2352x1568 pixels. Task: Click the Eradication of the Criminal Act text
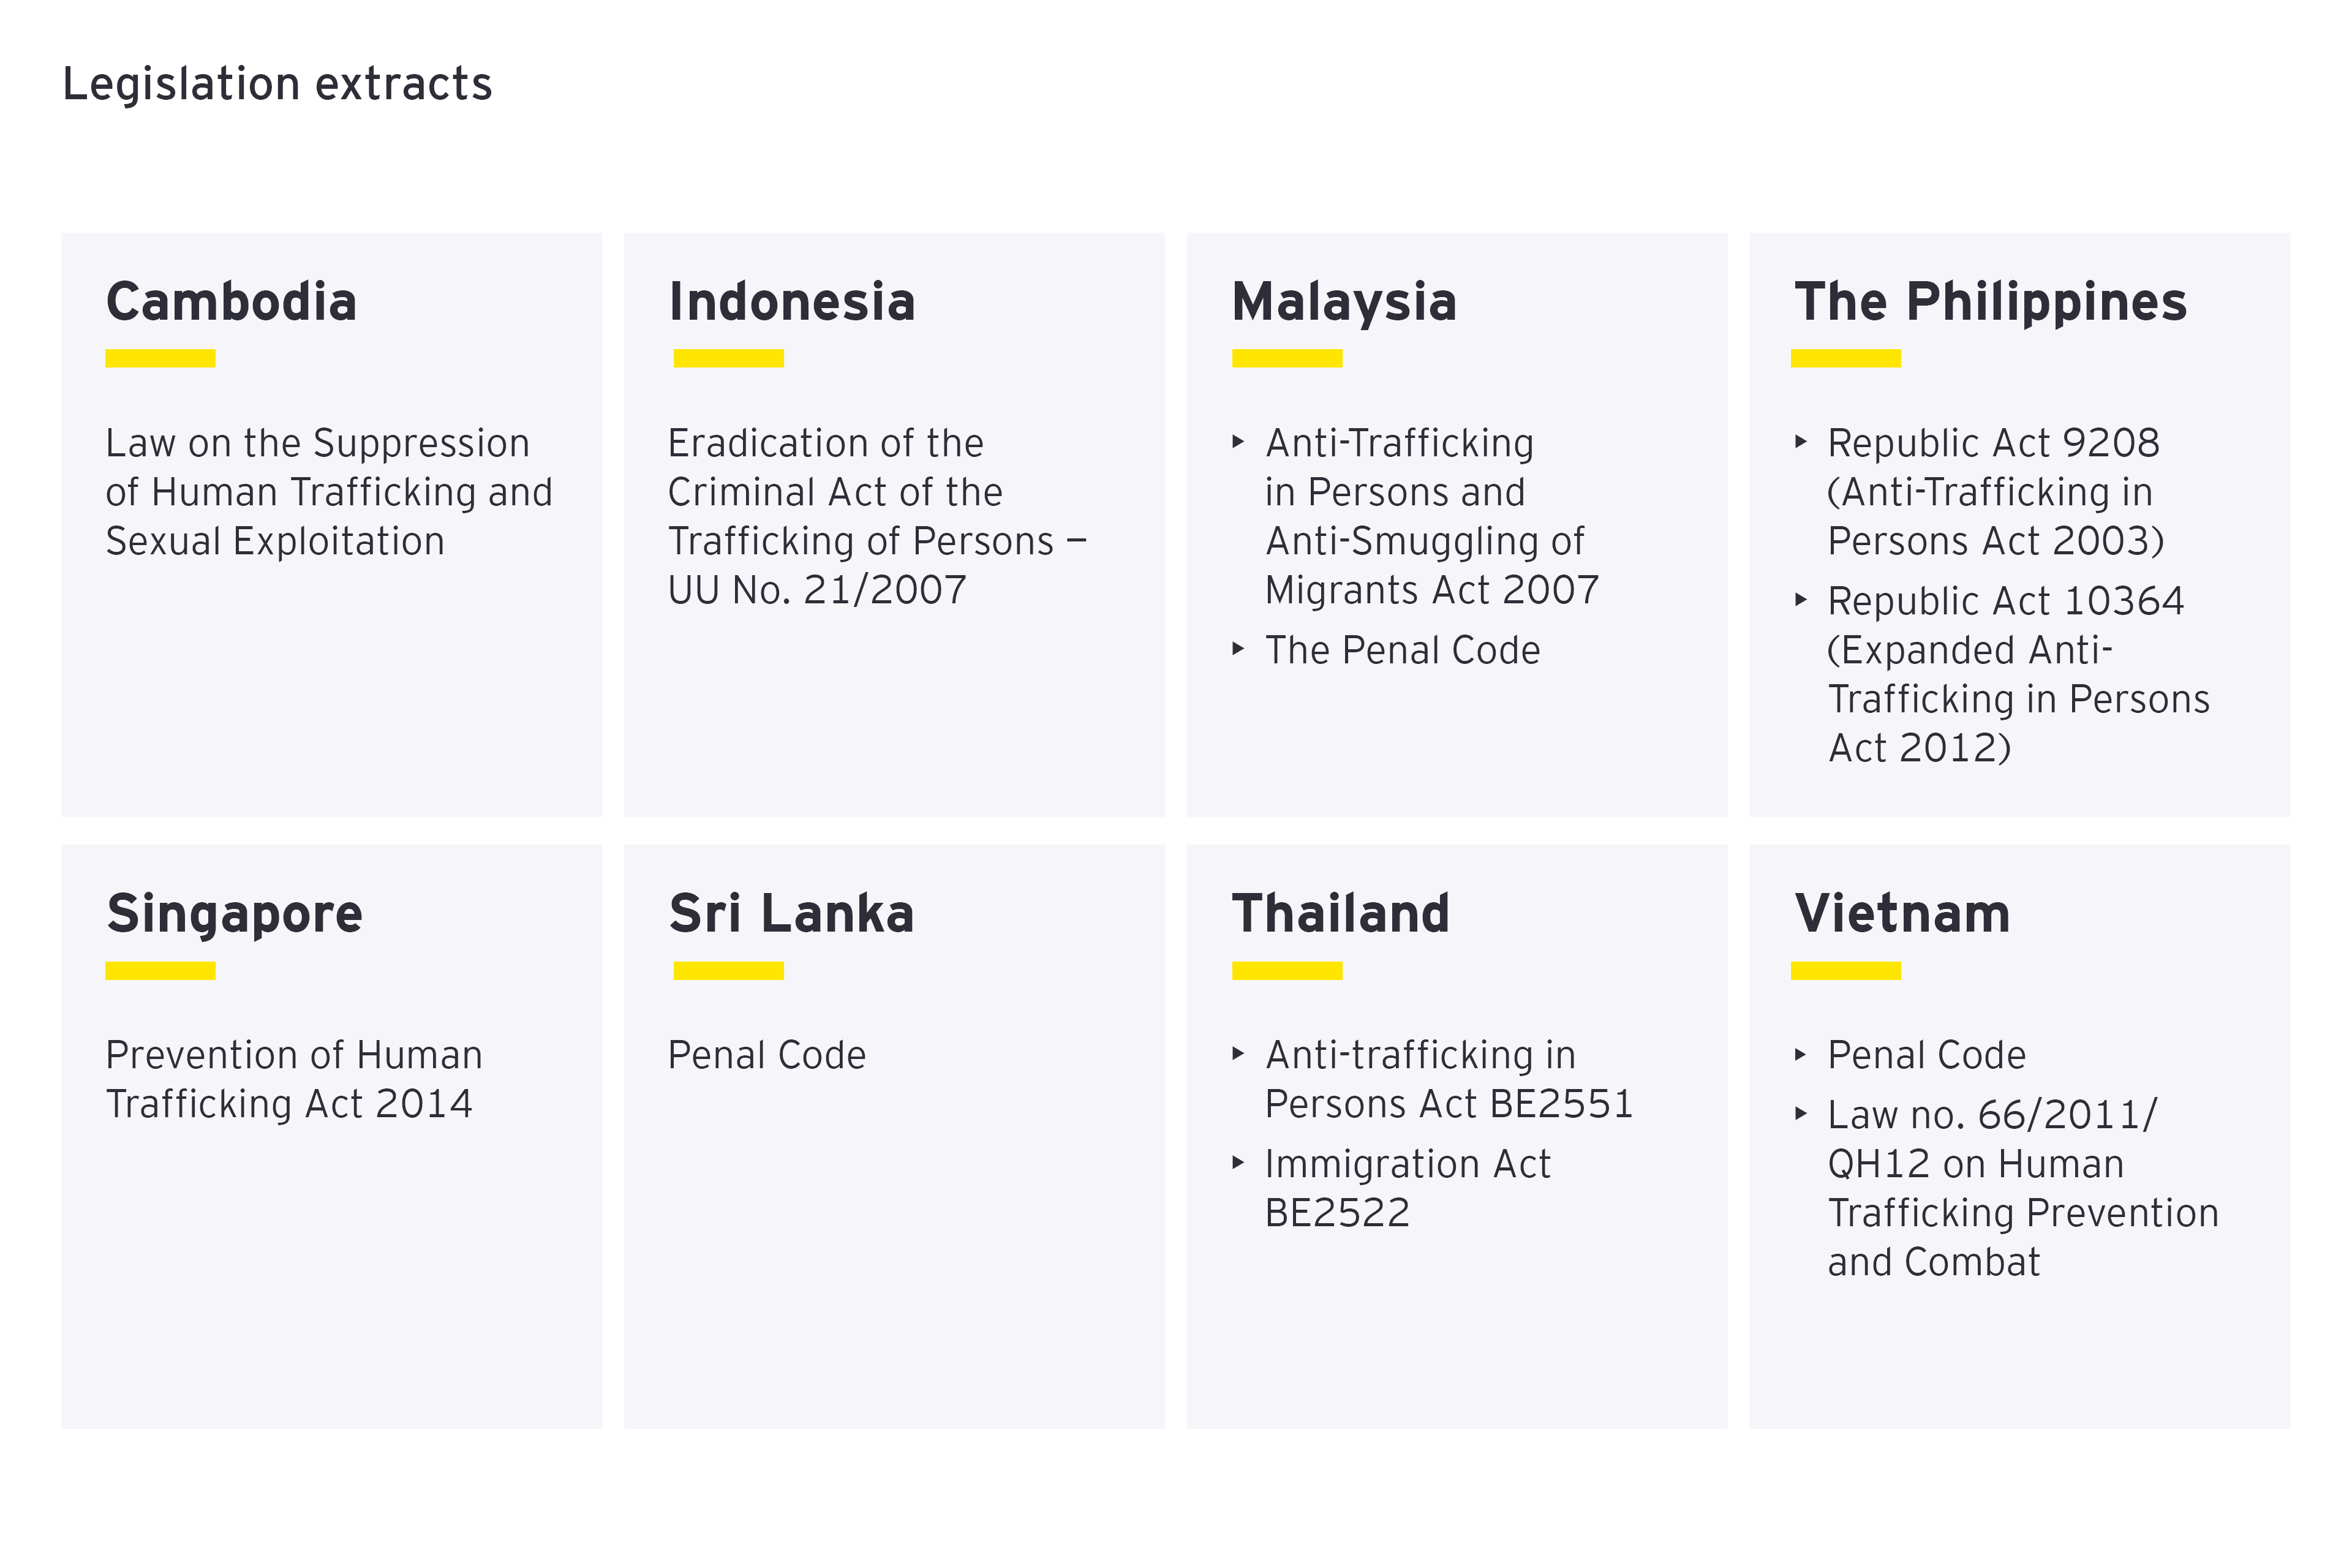tap(876, 516)
